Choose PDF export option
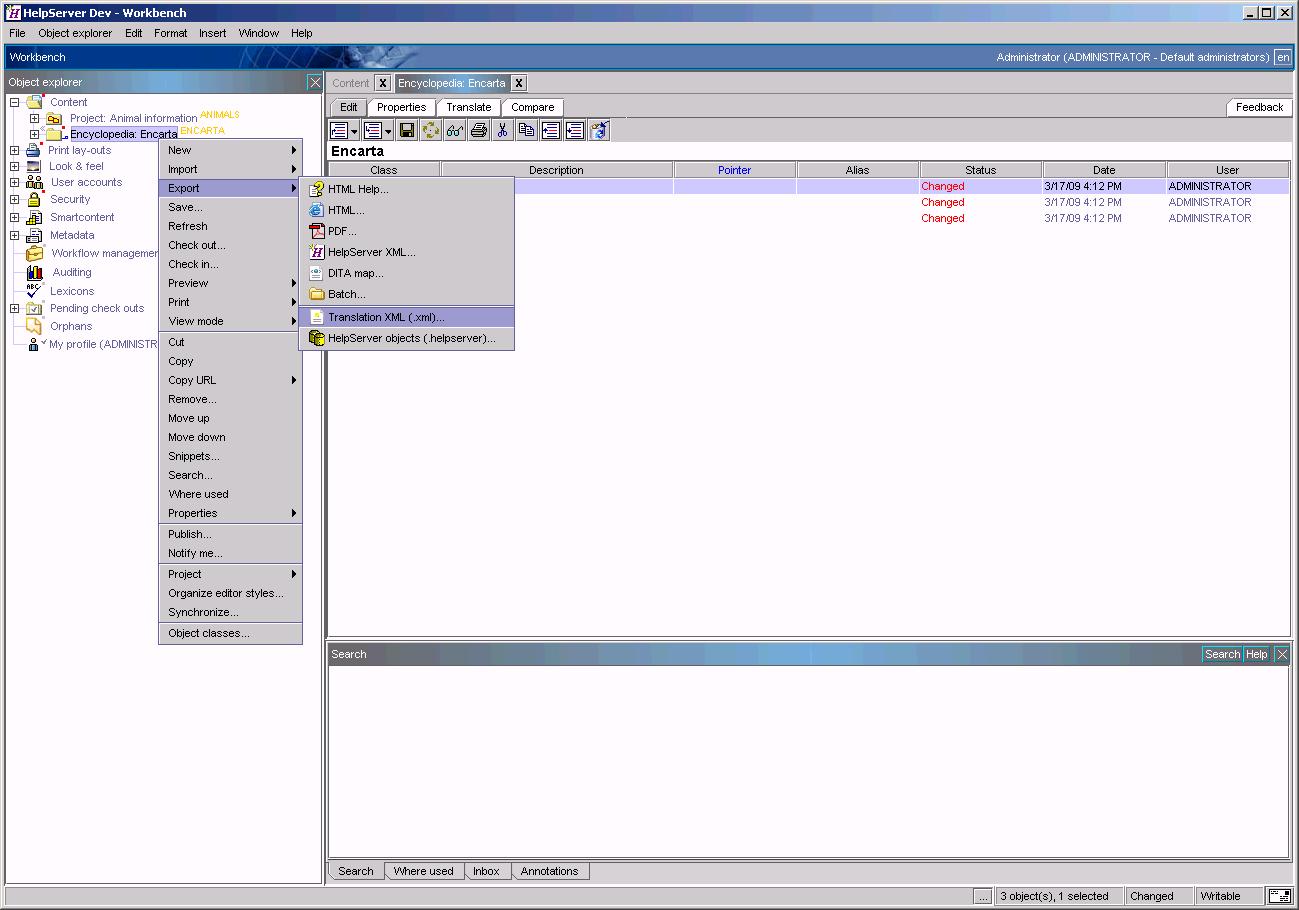Screen dimensions: 1299x910 tap(407, 231)
